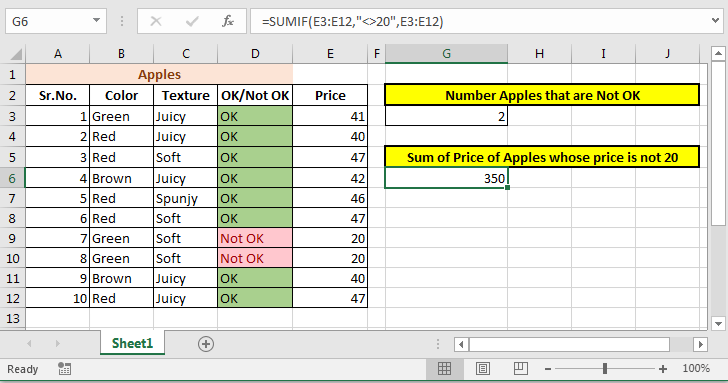The width and height of the screenshot is (728, 383).
Task: Click the Not OK cell in row 9
Action: pyautogui.click(x=255, y=238)
